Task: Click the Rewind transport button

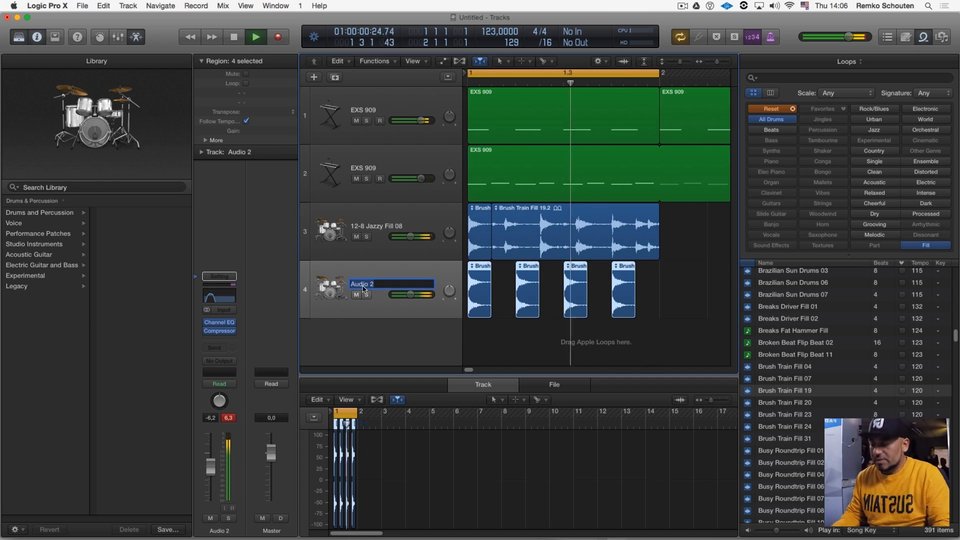Action: point(190,37)
